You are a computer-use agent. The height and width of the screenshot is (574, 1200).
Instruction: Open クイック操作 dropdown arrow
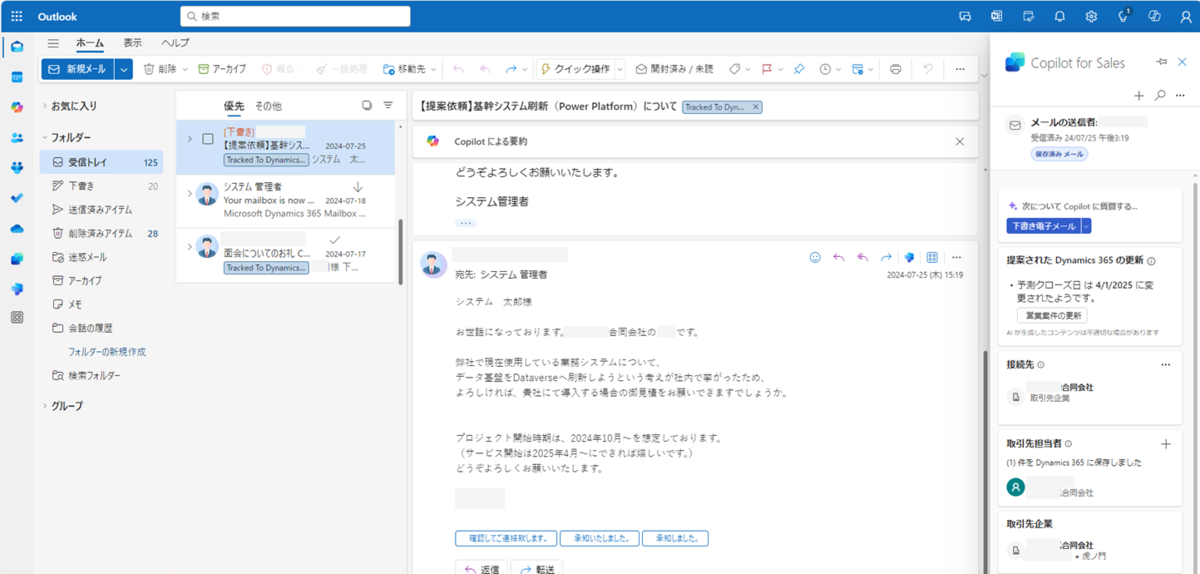(619, 69)
